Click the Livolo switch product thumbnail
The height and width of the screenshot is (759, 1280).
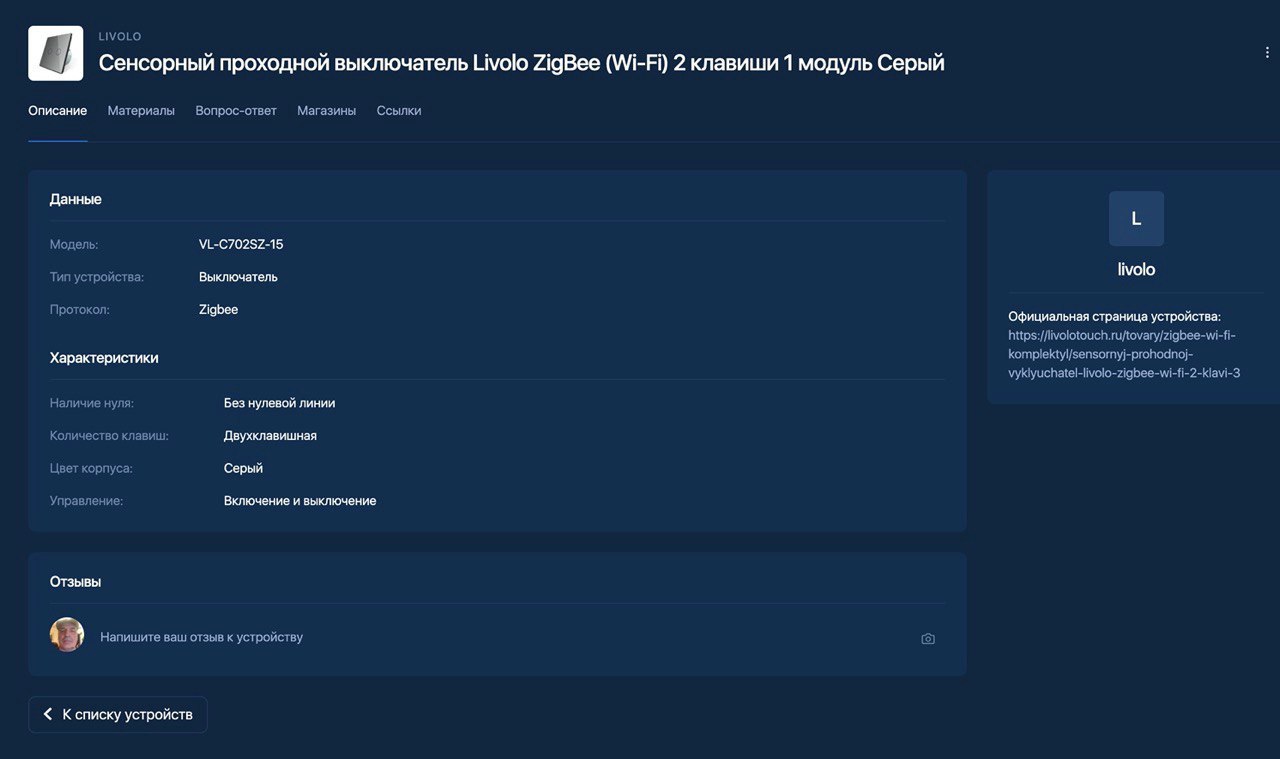pos(56,53)
